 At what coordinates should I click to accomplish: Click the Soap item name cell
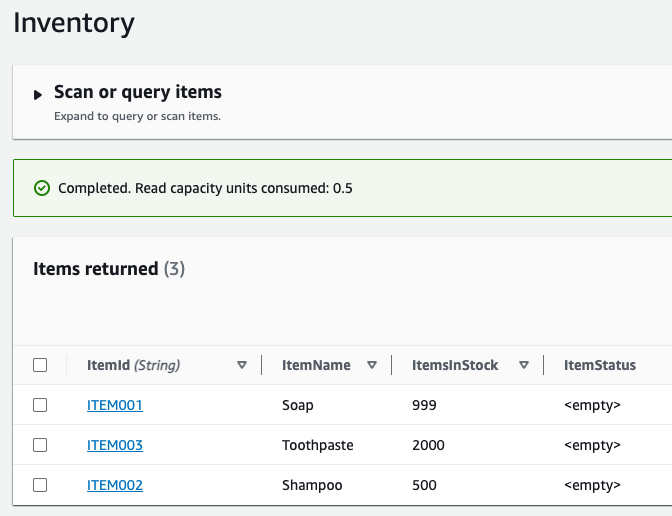click(298, 405)
